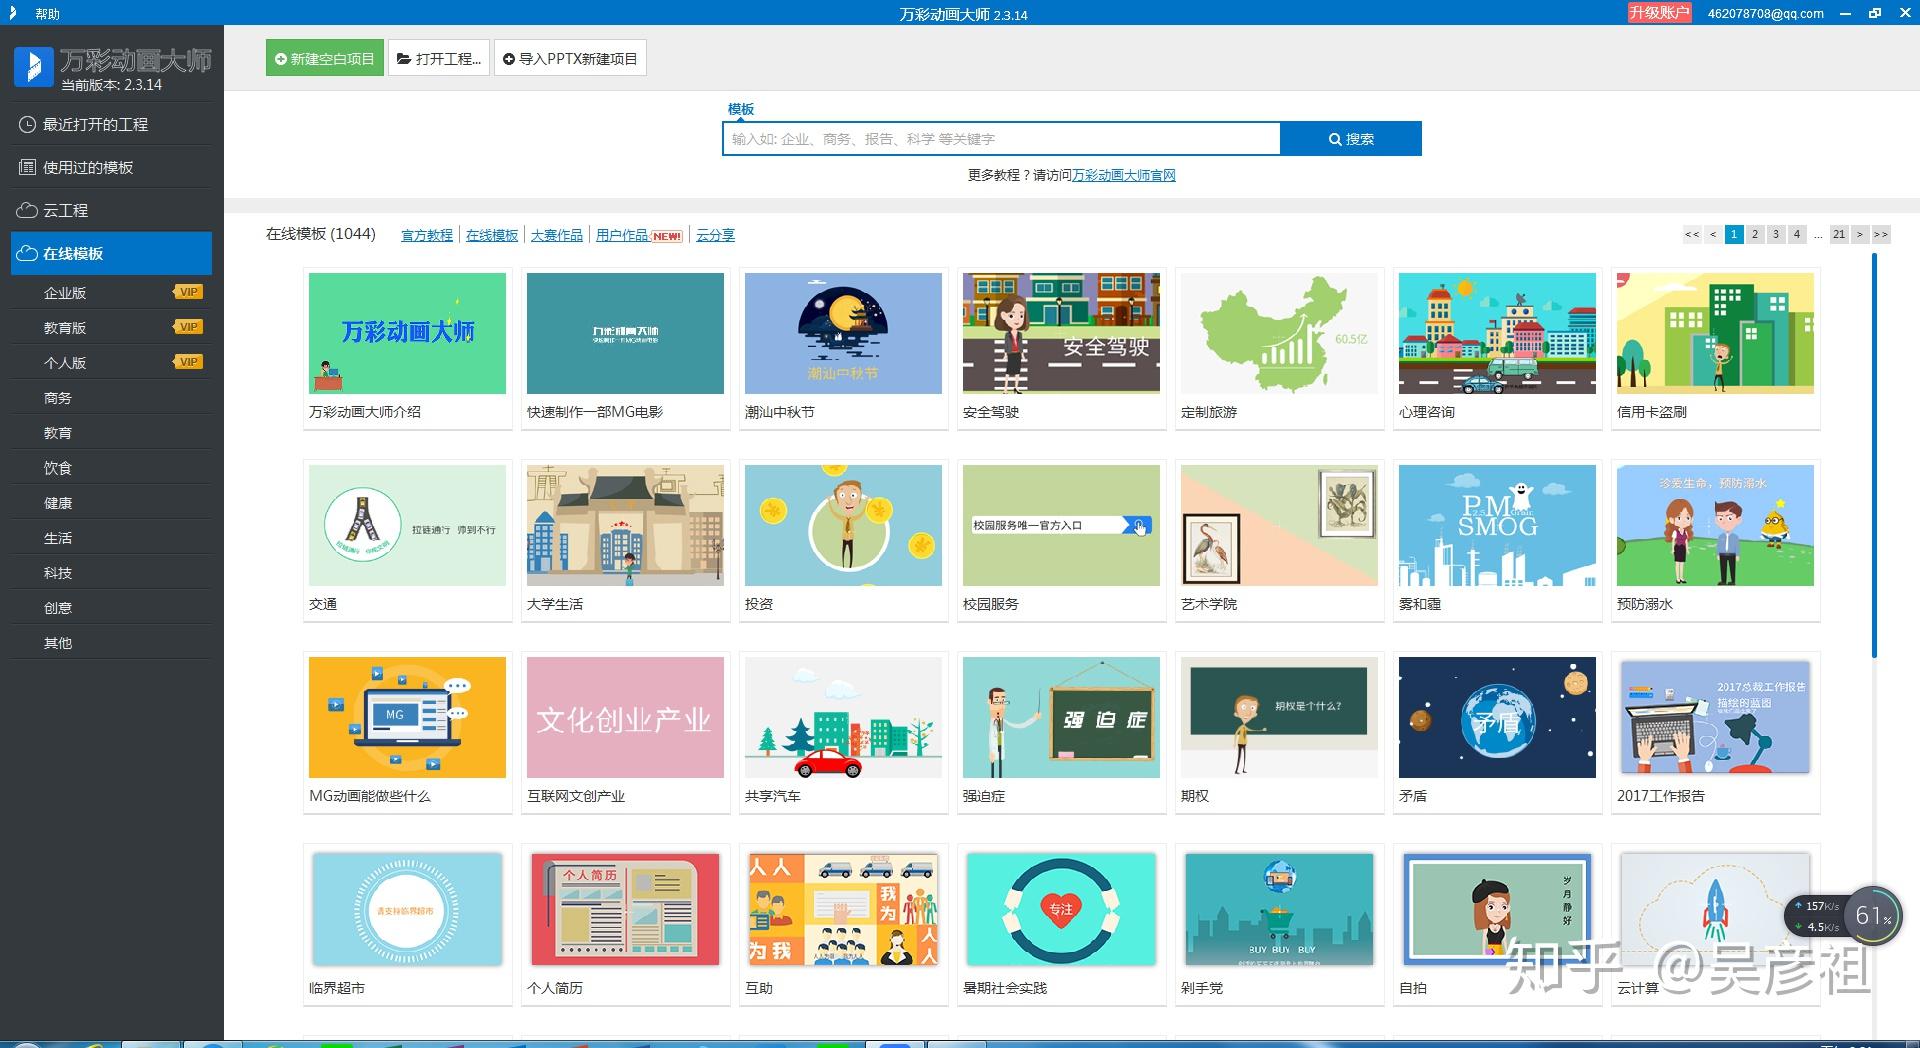This screenshot has width=1920, height=1048.
Task: Open the 万彩动画大师官网 link
Action: (1124, 175)
